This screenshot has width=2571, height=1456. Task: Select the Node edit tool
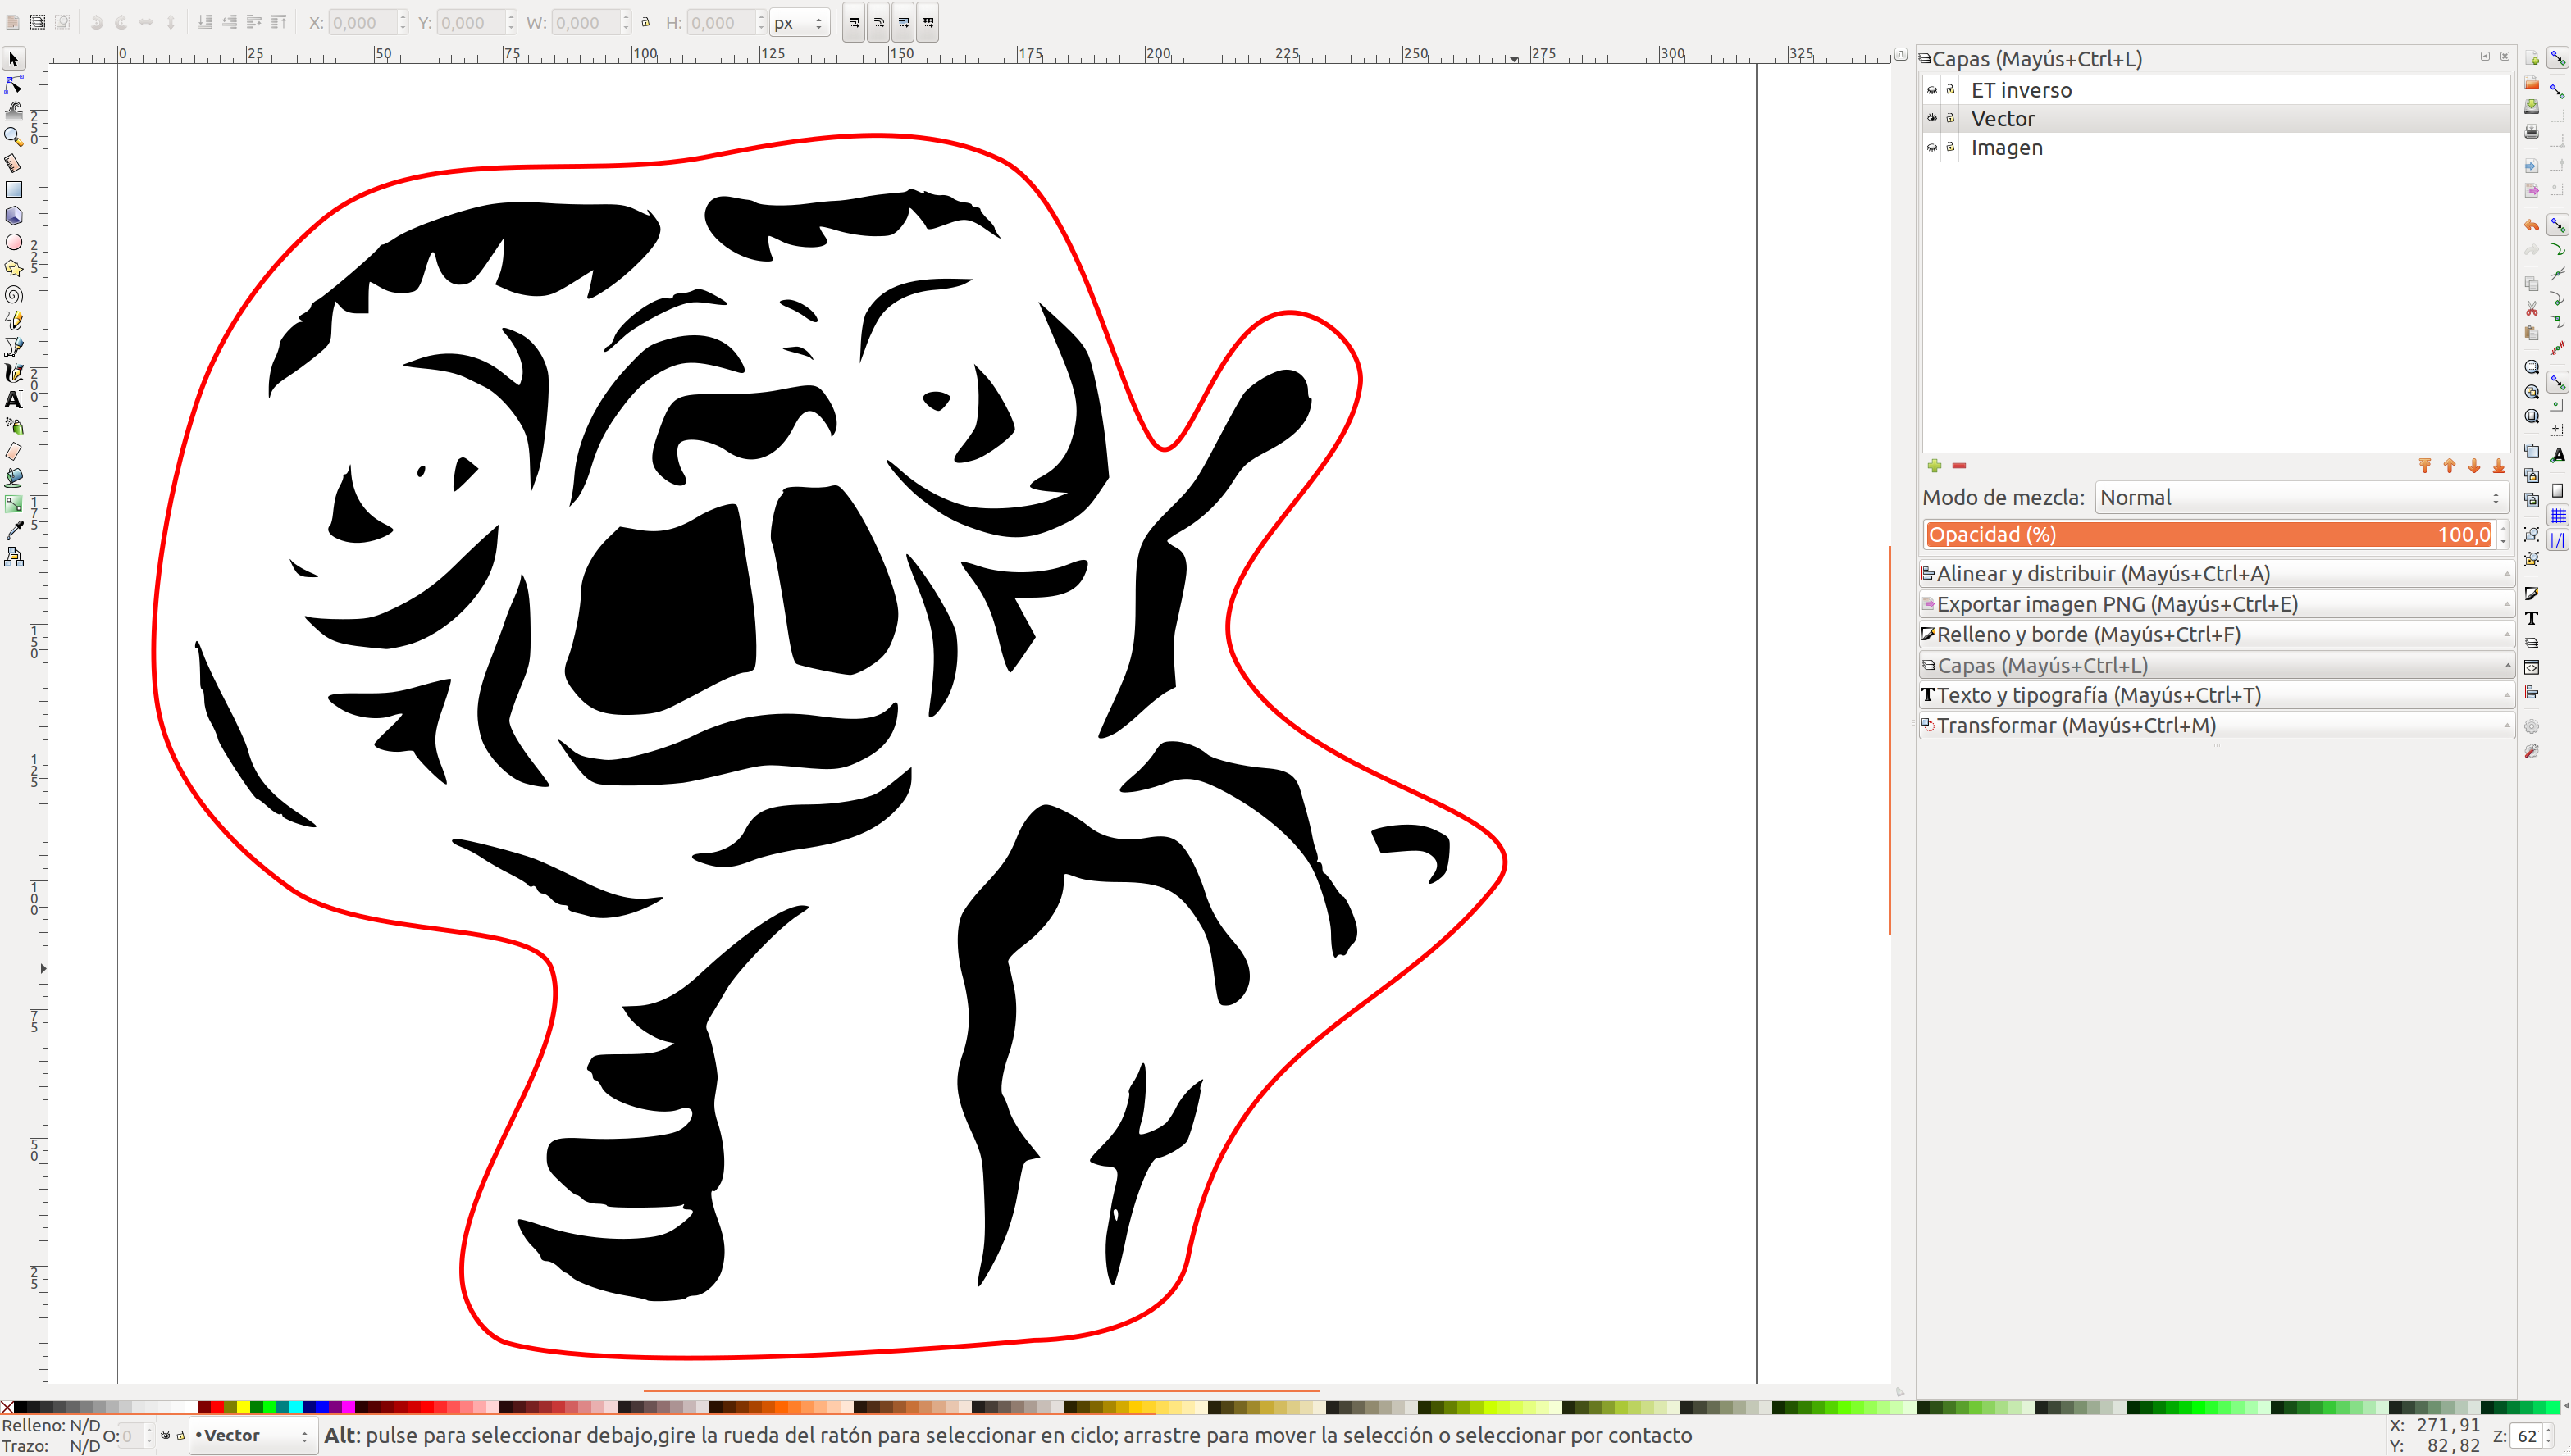click(14, 85)
